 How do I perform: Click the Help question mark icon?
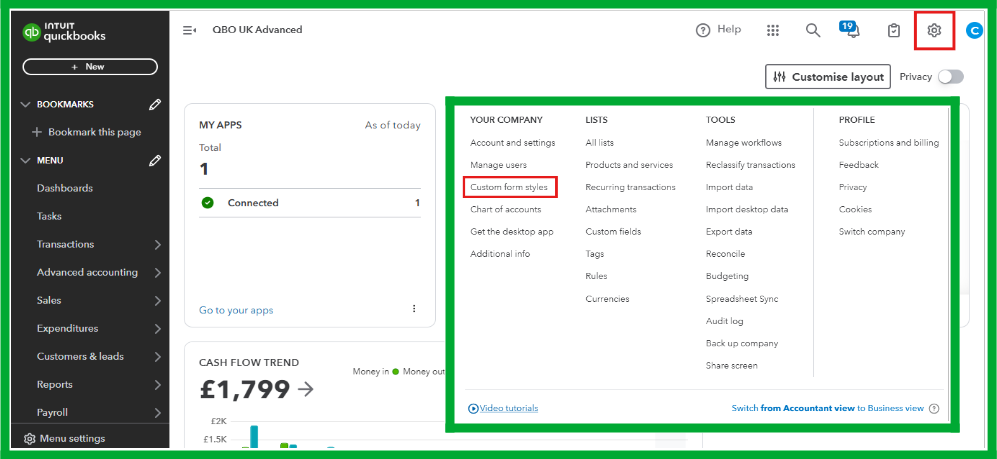pyautogui.click(x=703, y=30)
